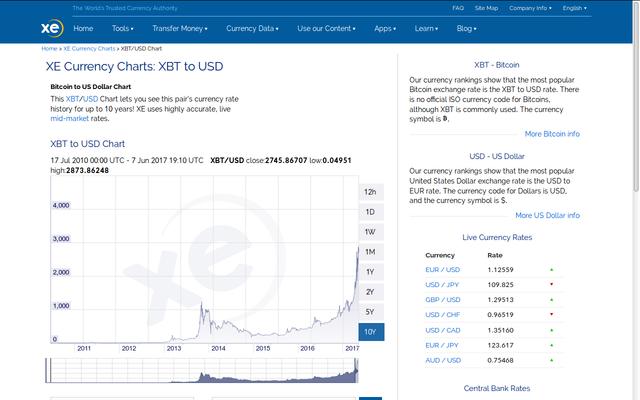The height and width of the screenshot is (400, 640).
Task: Open the USD / JPY rate link
Action: (442, 285)
